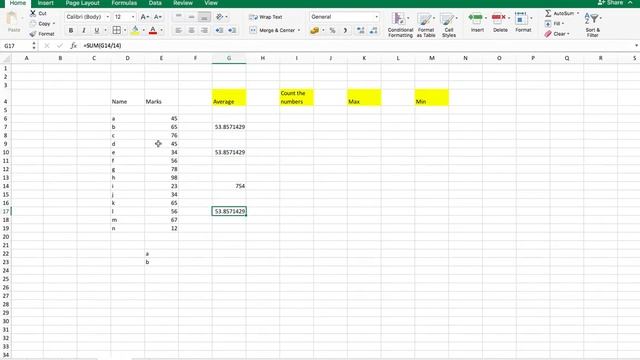Open Cell Styles gallery
The height and width of the screenshot is (360, 640).
point(449,25)
